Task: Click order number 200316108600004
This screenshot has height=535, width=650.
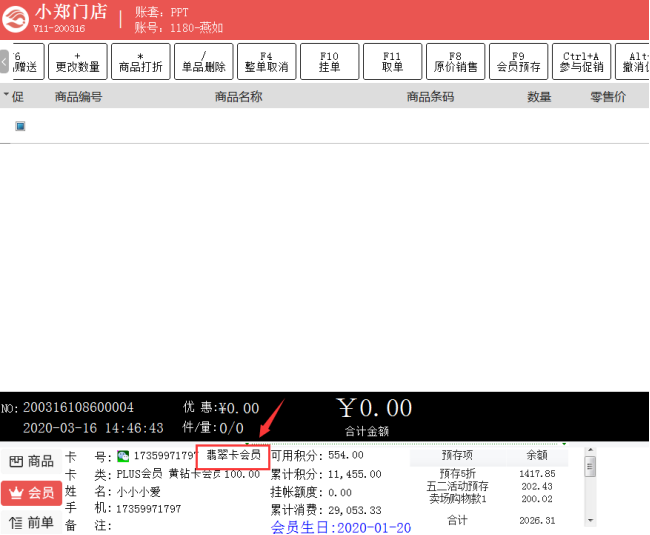Action: [x=78, y=407]
